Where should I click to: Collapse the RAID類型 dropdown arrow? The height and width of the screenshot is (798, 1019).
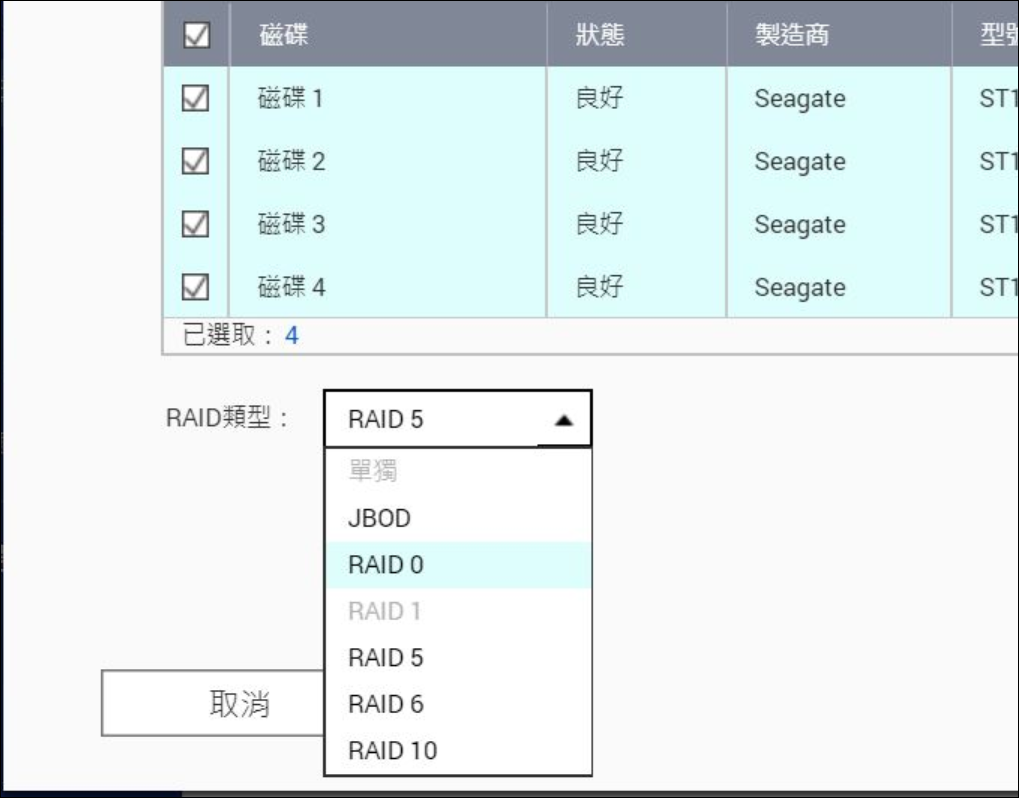(x=563, y=420)
